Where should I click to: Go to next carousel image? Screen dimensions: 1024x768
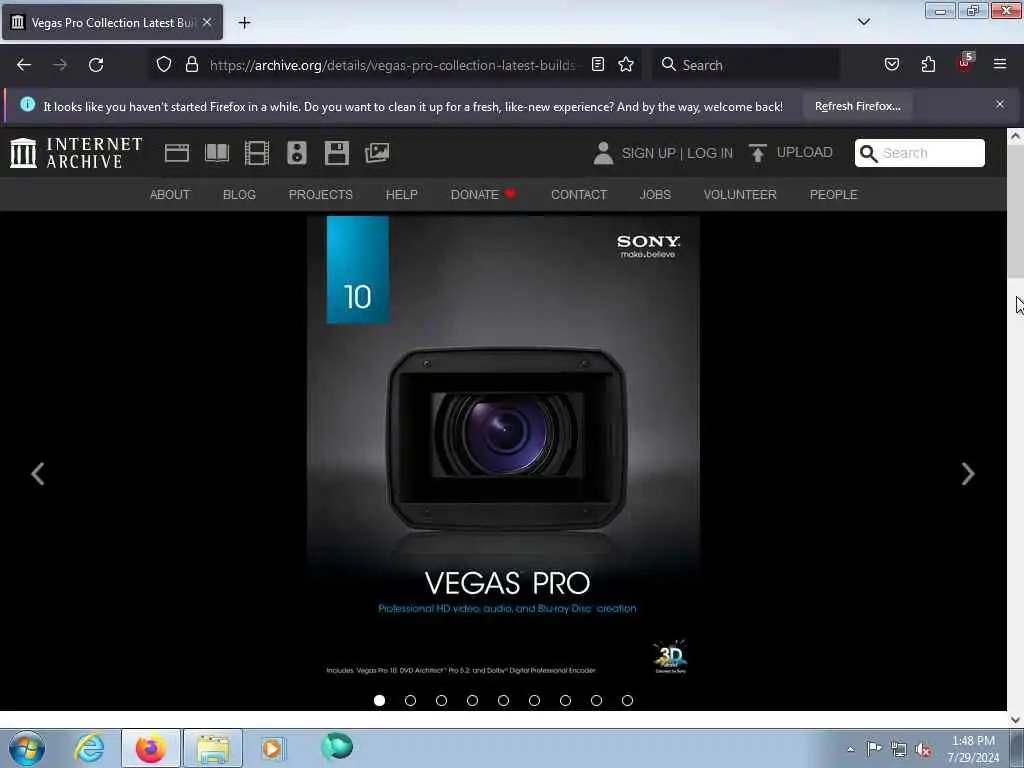[968, 473]
